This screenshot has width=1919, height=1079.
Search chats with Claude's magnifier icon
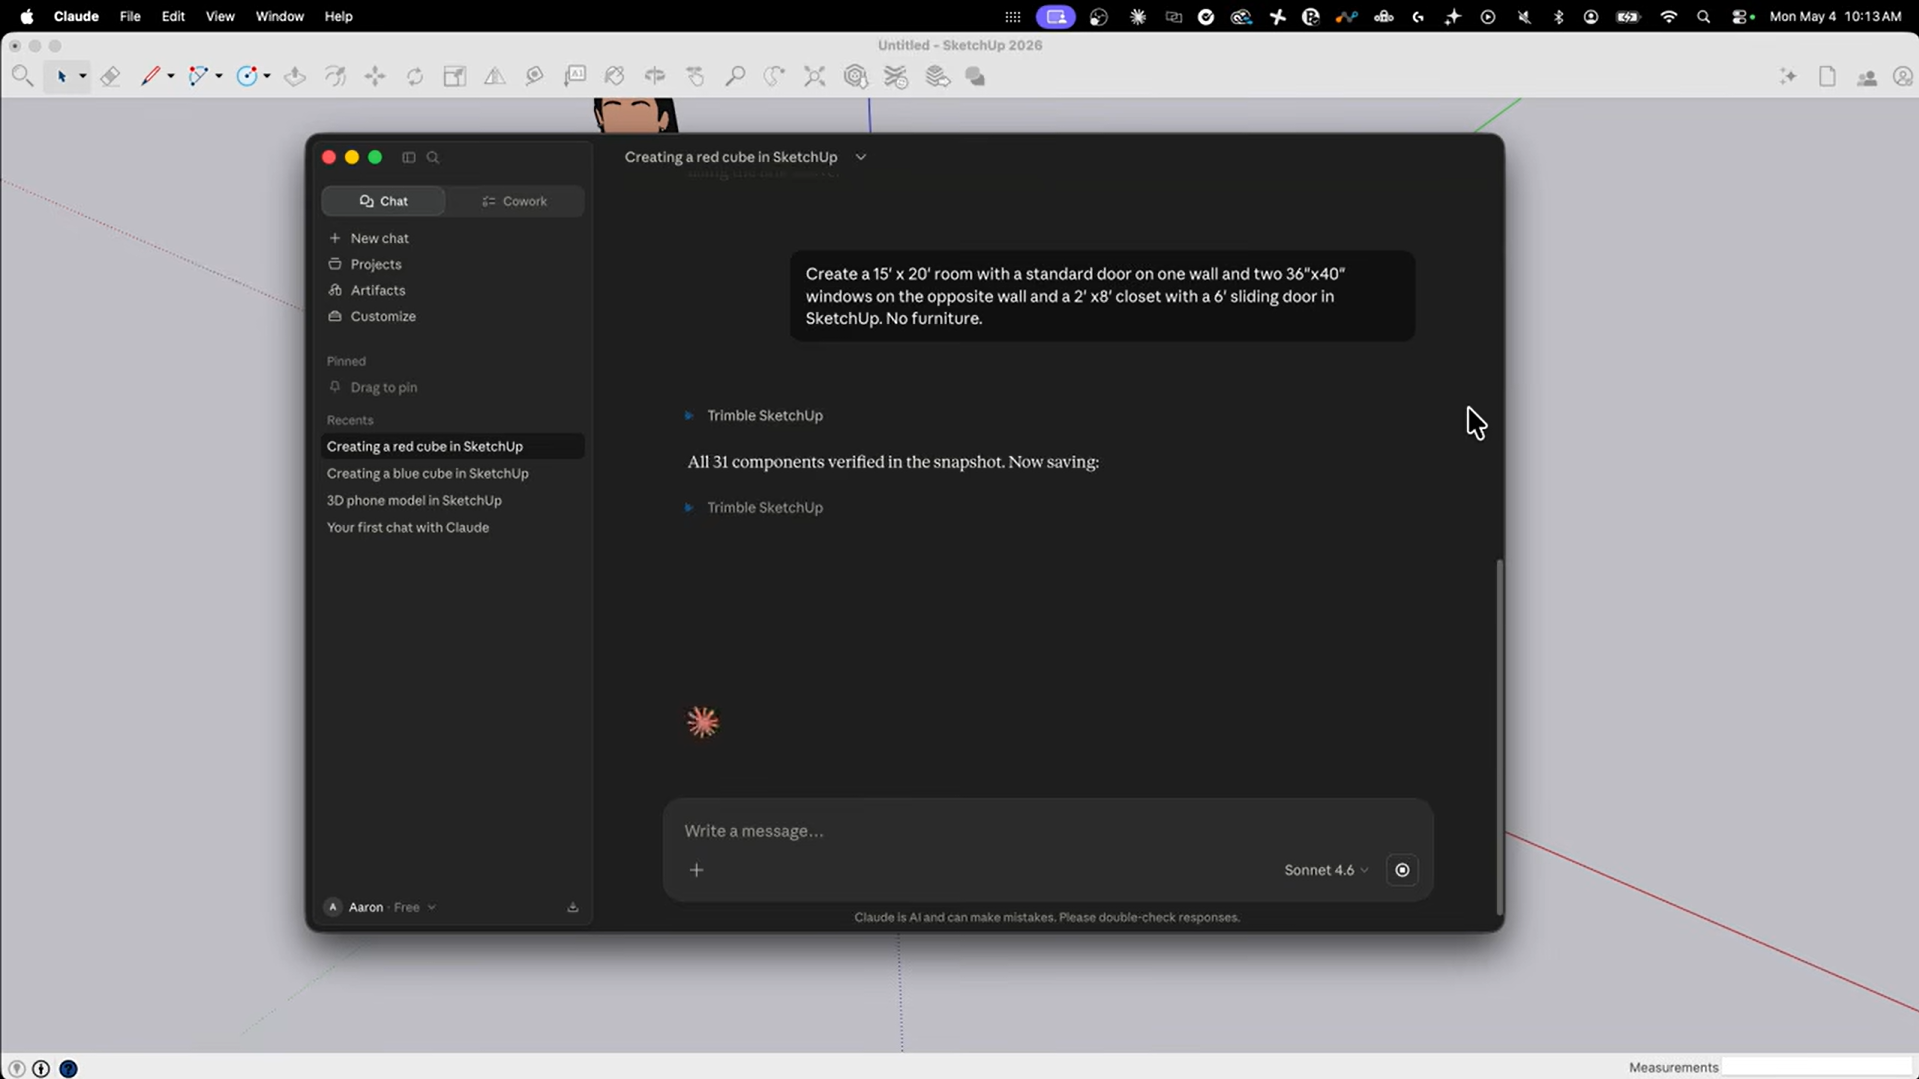coord(433,157)
